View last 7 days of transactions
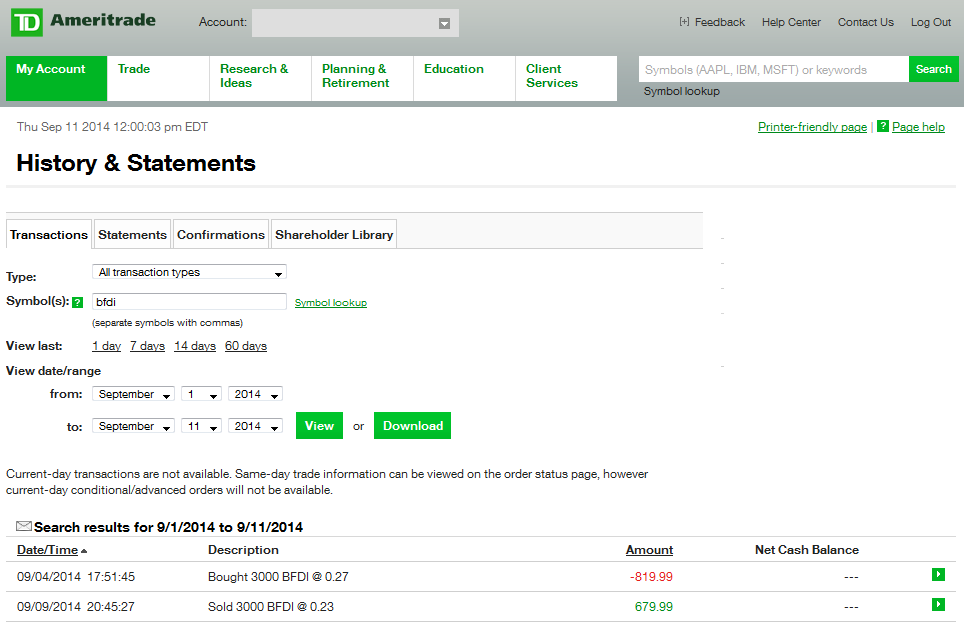The width and height of the screenshot is (964, 625). tap(148, 346)
